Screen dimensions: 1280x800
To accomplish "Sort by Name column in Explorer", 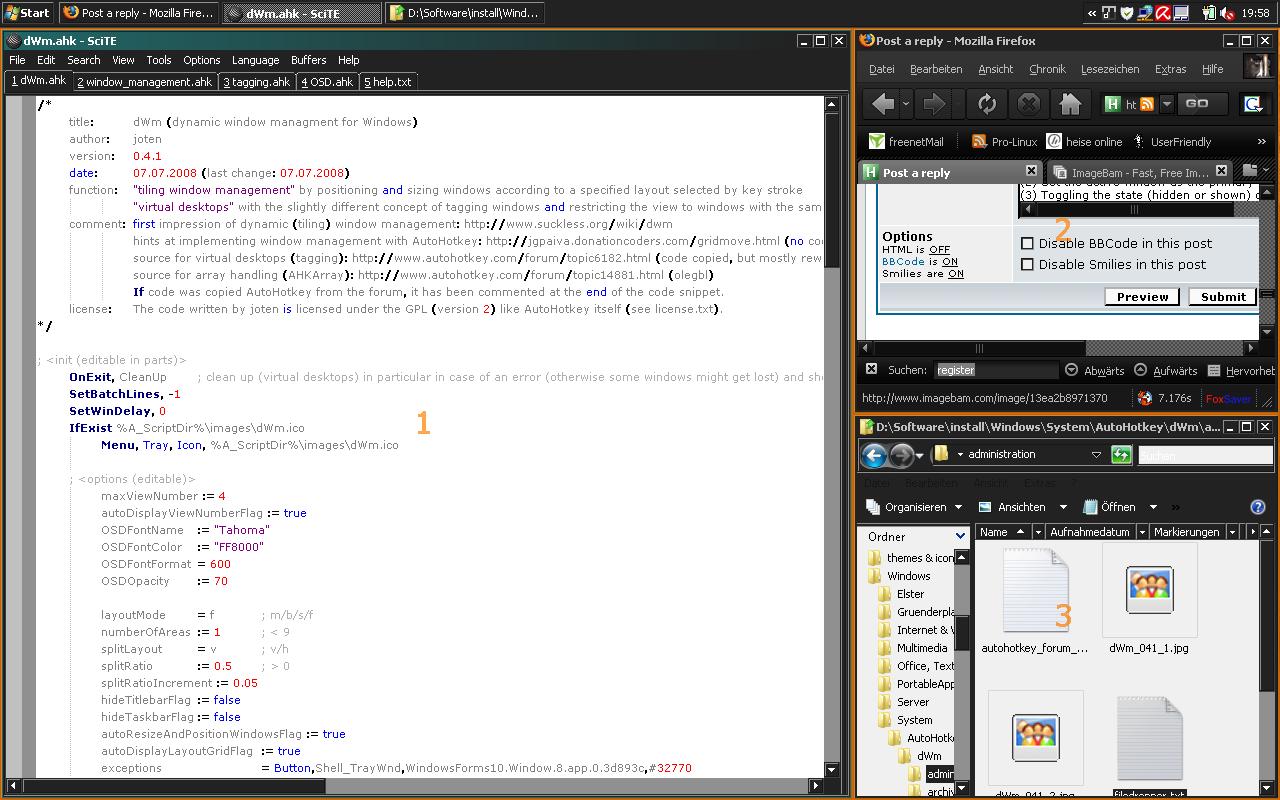I will pyautogui.click(x=1003, y=532).
